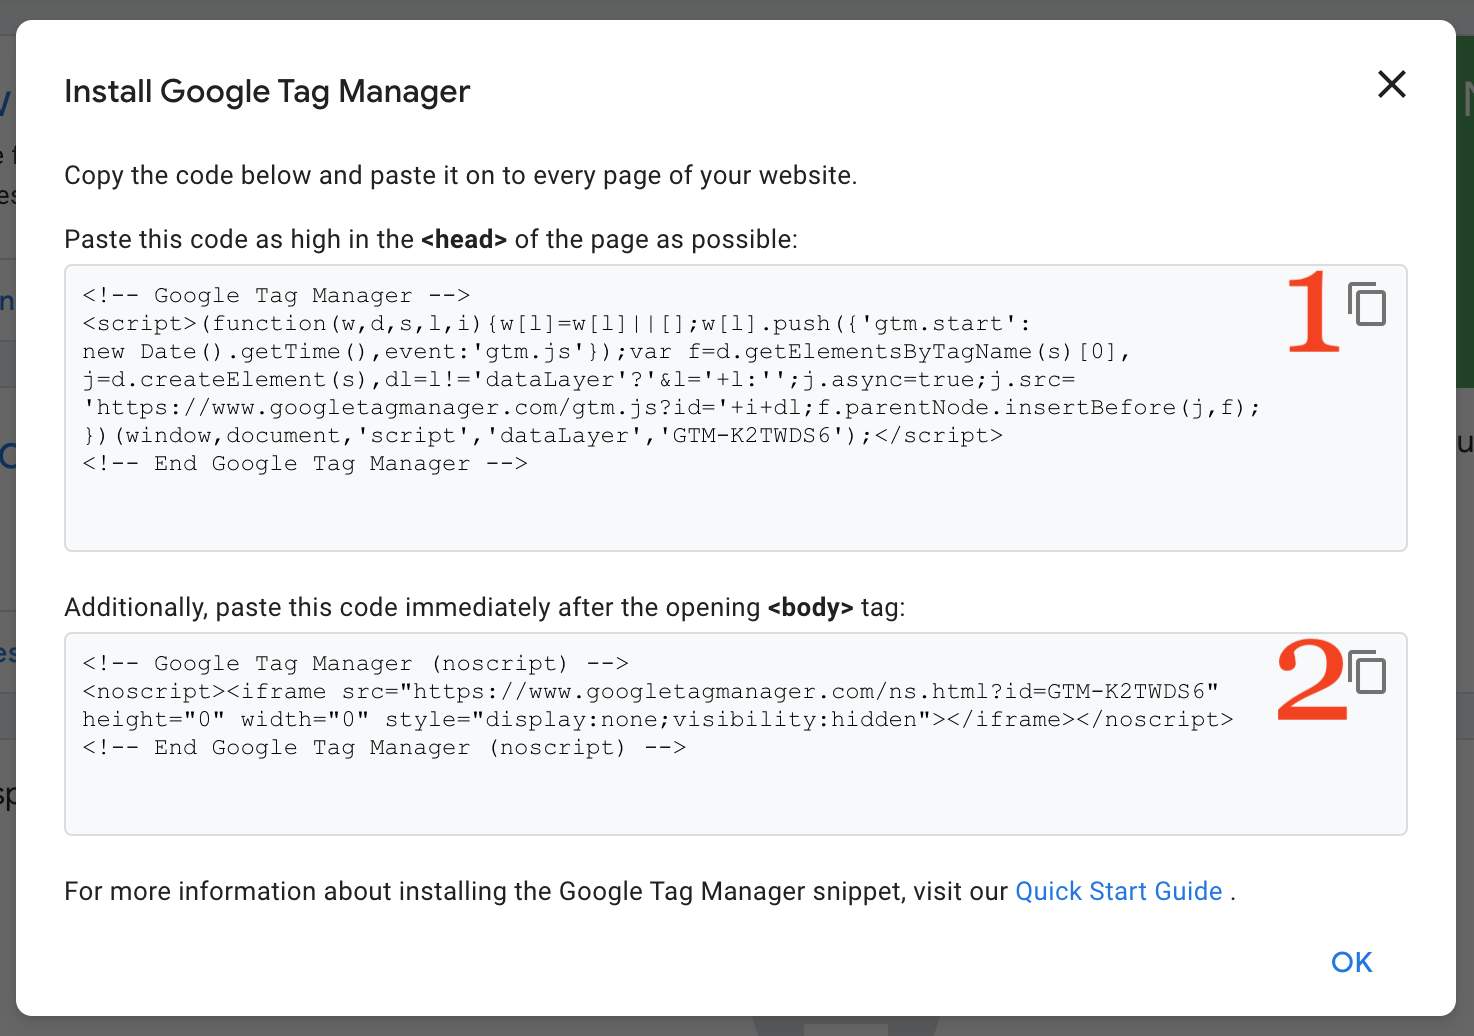Viewport: 1474px width, 1036px height.
Task: Copy the head section GTM snippet
Action: 1366,305
